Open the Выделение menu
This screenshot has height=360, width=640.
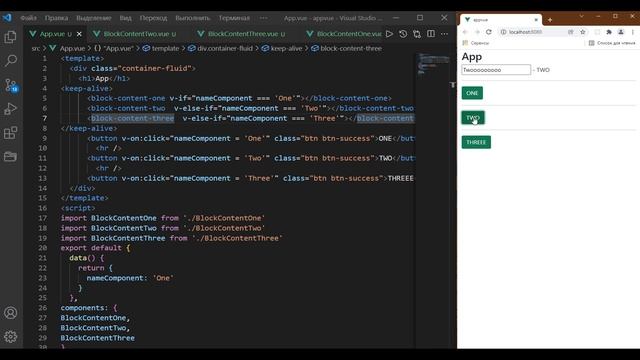pos(94,18)
